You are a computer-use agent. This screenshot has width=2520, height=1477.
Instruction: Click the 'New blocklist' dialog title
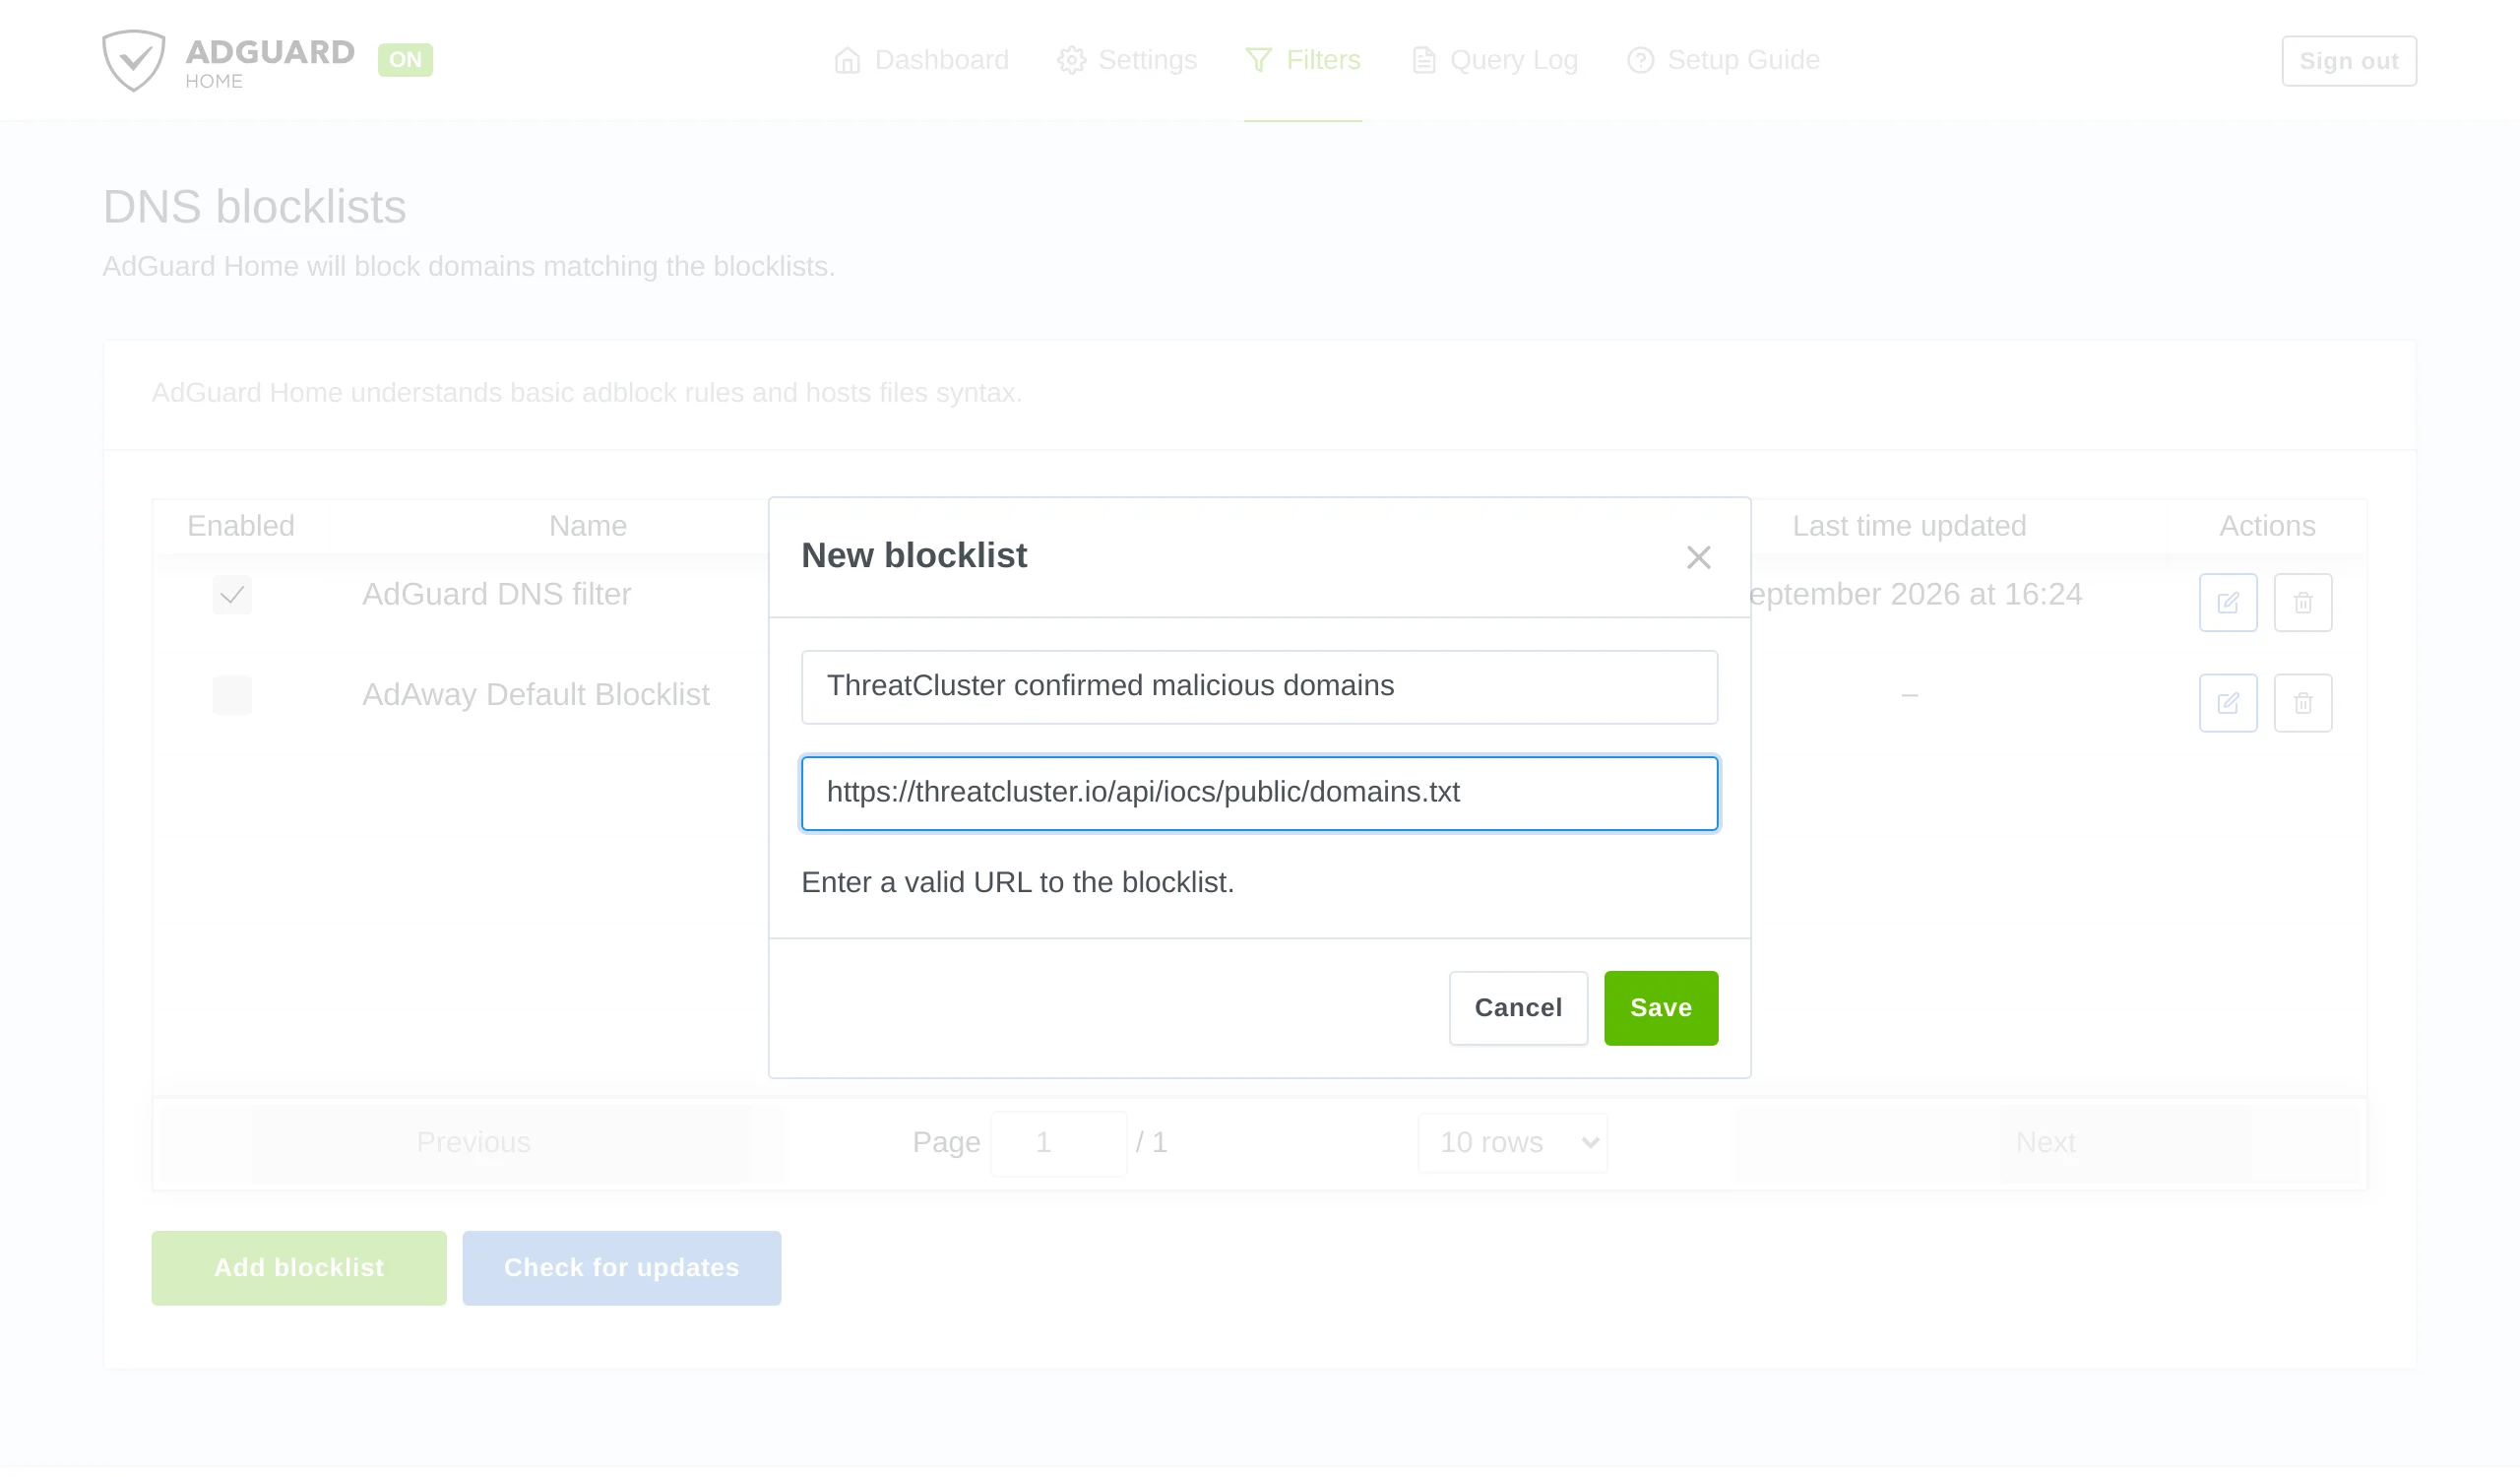point(914,556)
